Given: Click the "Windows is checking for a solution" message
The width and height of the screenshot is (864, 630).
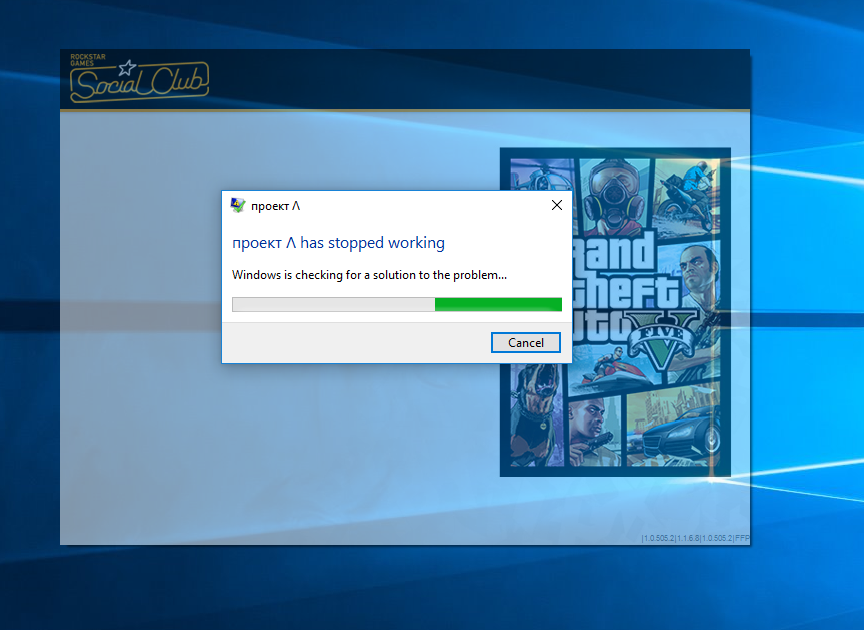Looking at the screenshot, I should pyautogui.click(x=369, y=275).
